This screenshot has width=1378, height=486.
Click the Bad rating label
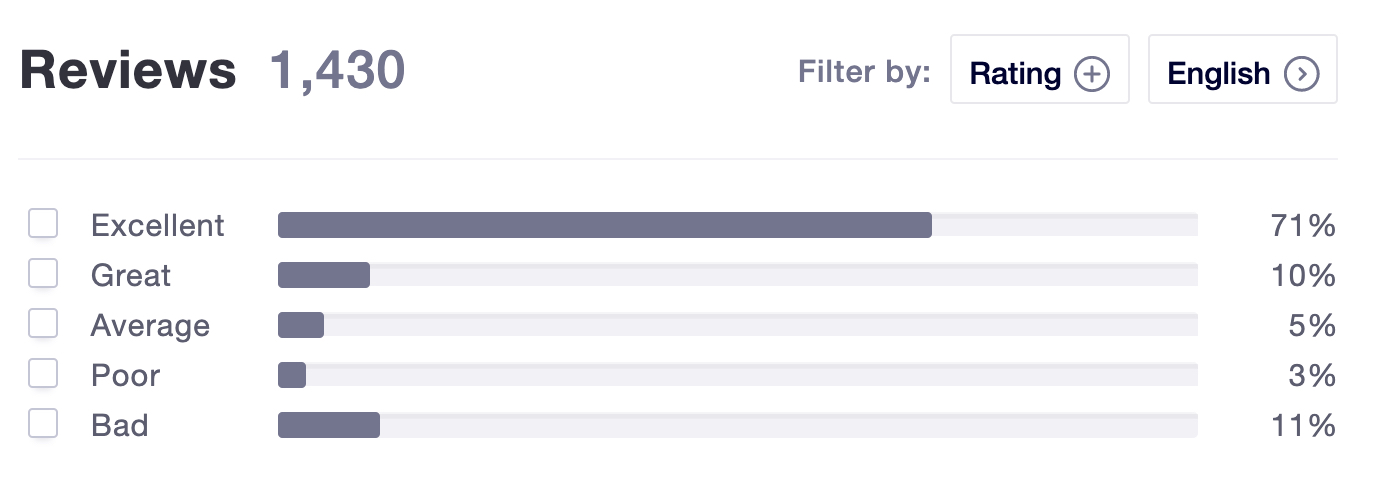coord(119,426)
